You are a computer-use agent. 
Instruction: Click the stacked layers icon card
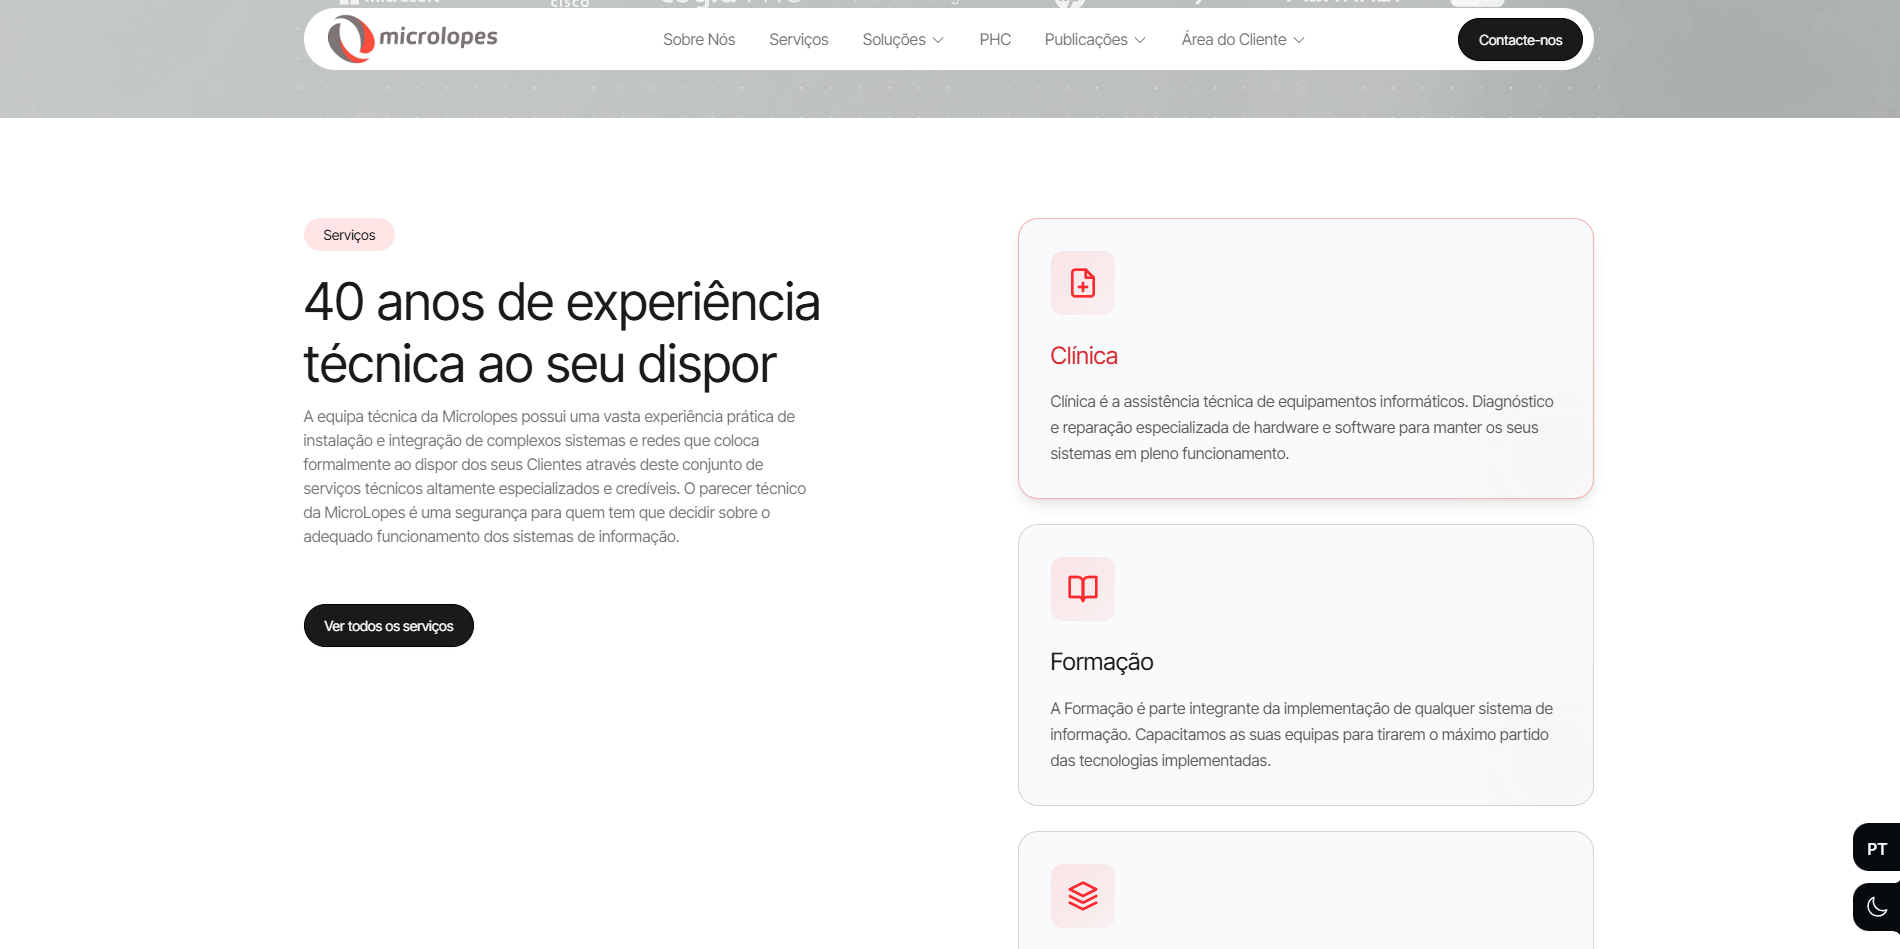pyautogui.click(x=1082, y=896)
